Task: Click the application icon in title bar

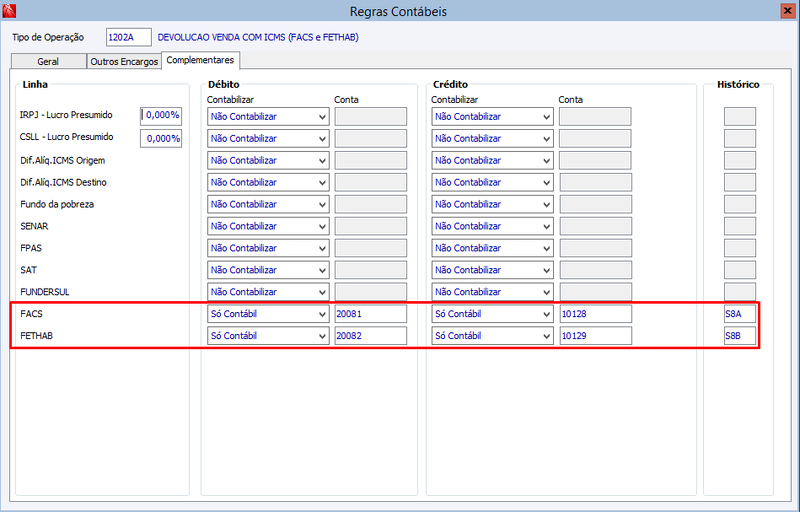Action: point(9,10)
